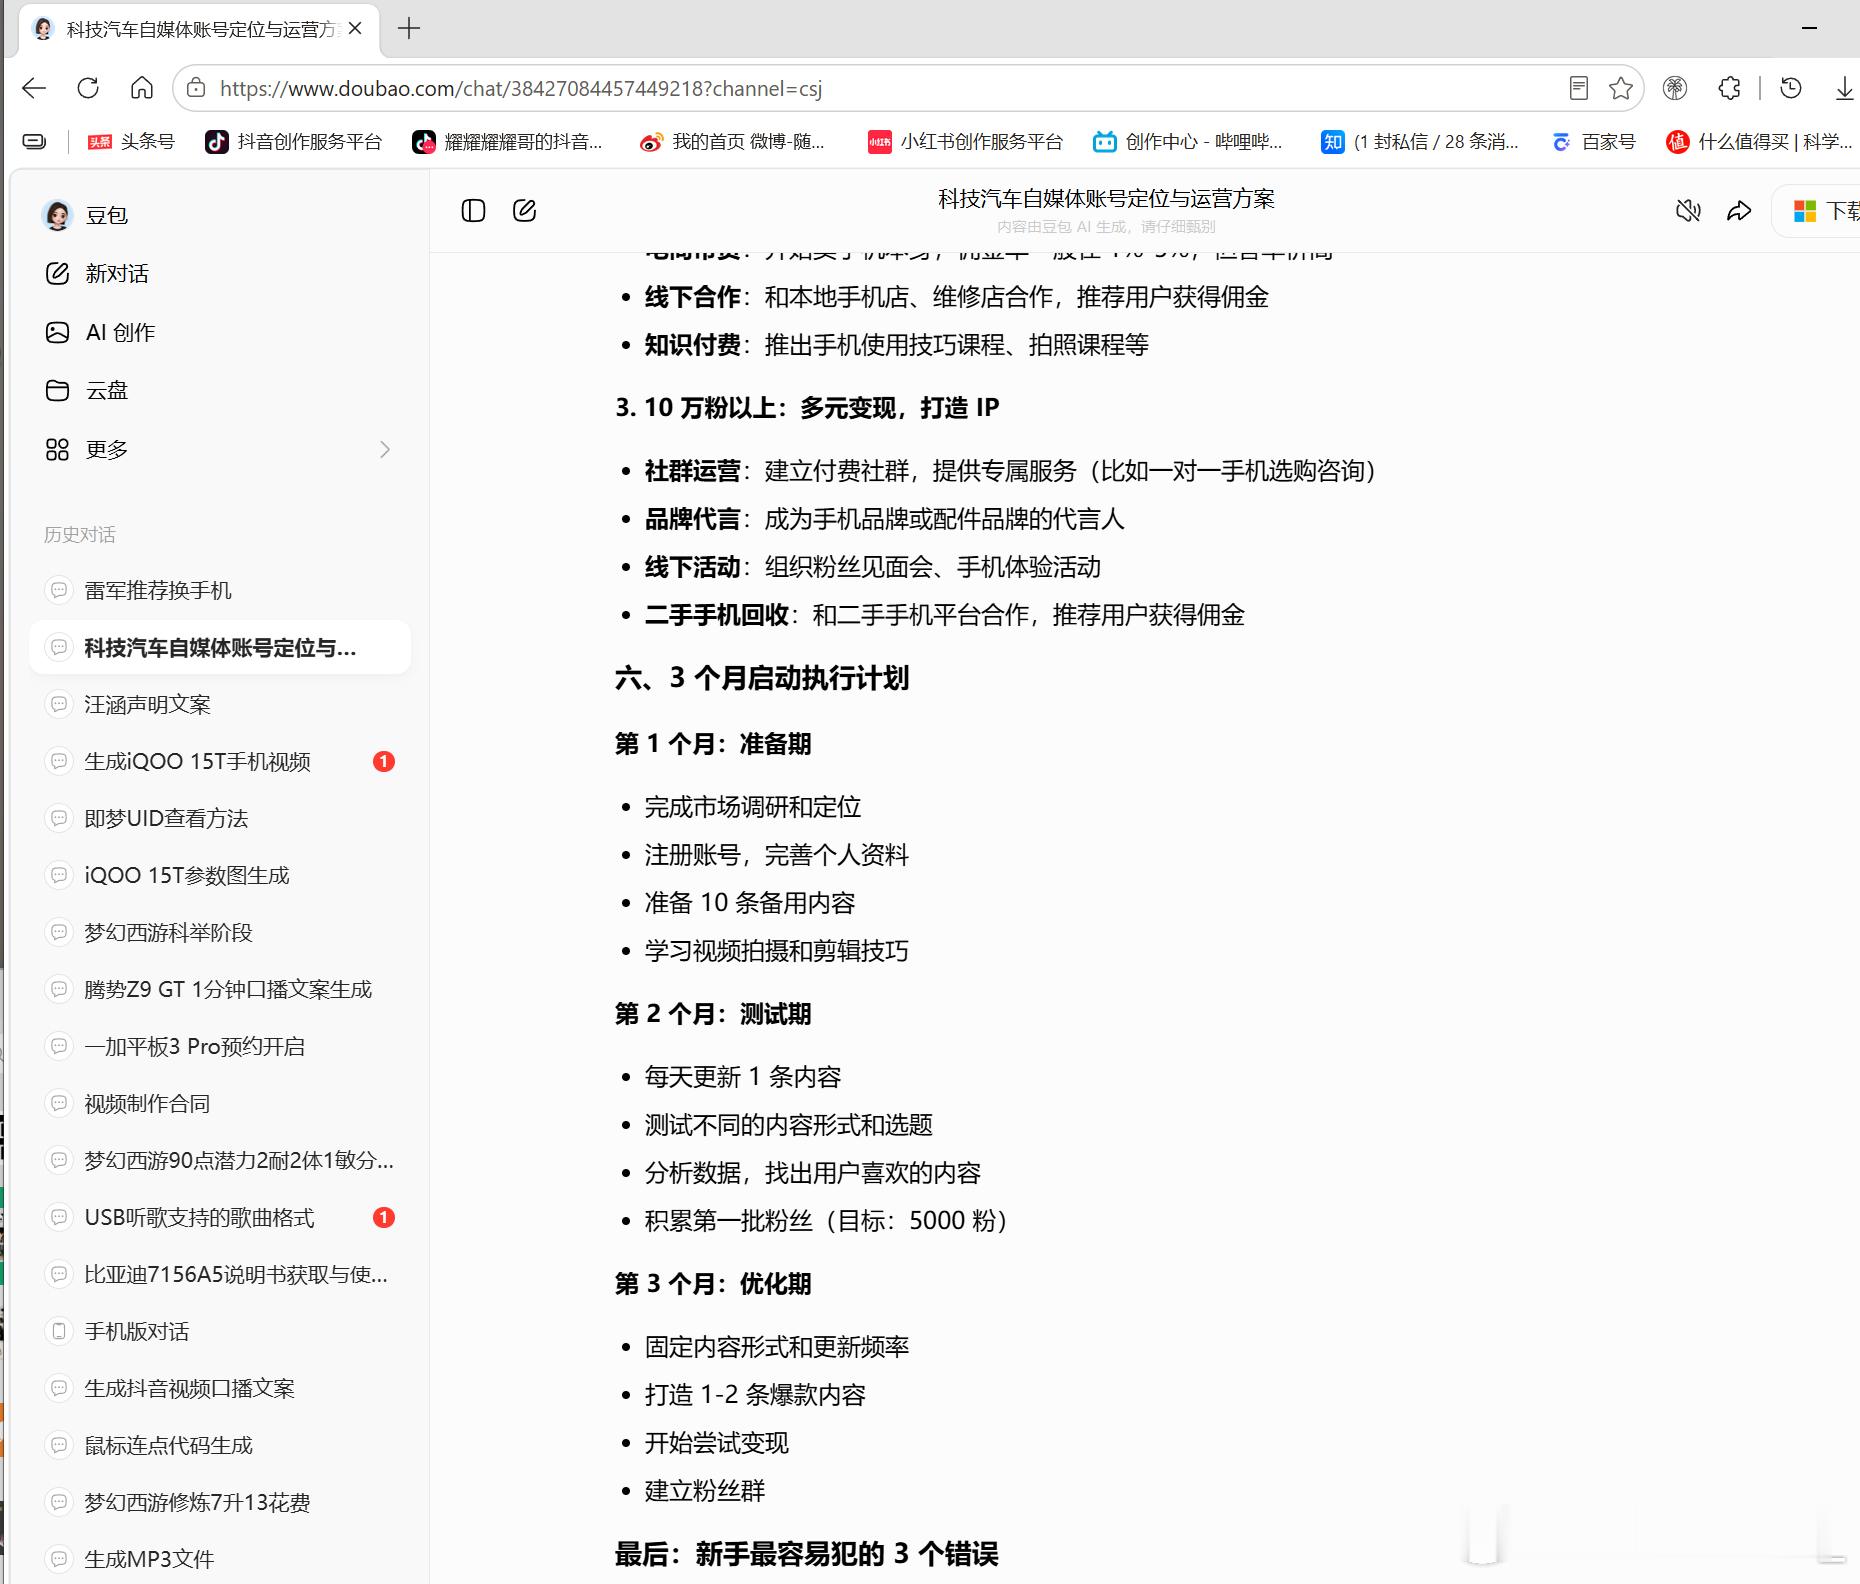This screenshot has height=1584, width=1860.
Task: Open 汪涵声明文案 conversation
Action: [220, 704]
